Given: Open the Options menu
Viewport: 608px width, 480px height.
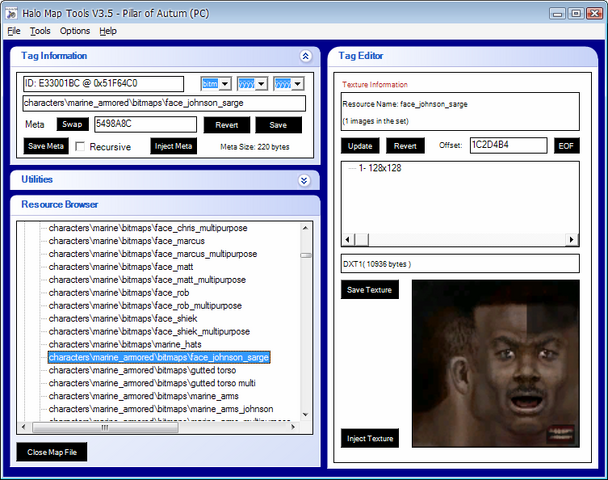Looking at the screenshot, I should [x=75, y=31].
